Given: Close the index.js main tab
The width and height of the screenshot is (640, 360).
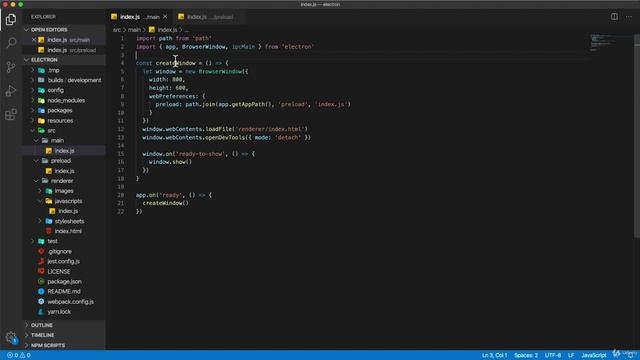Looking at the screenshot, I should coord(165,17).
